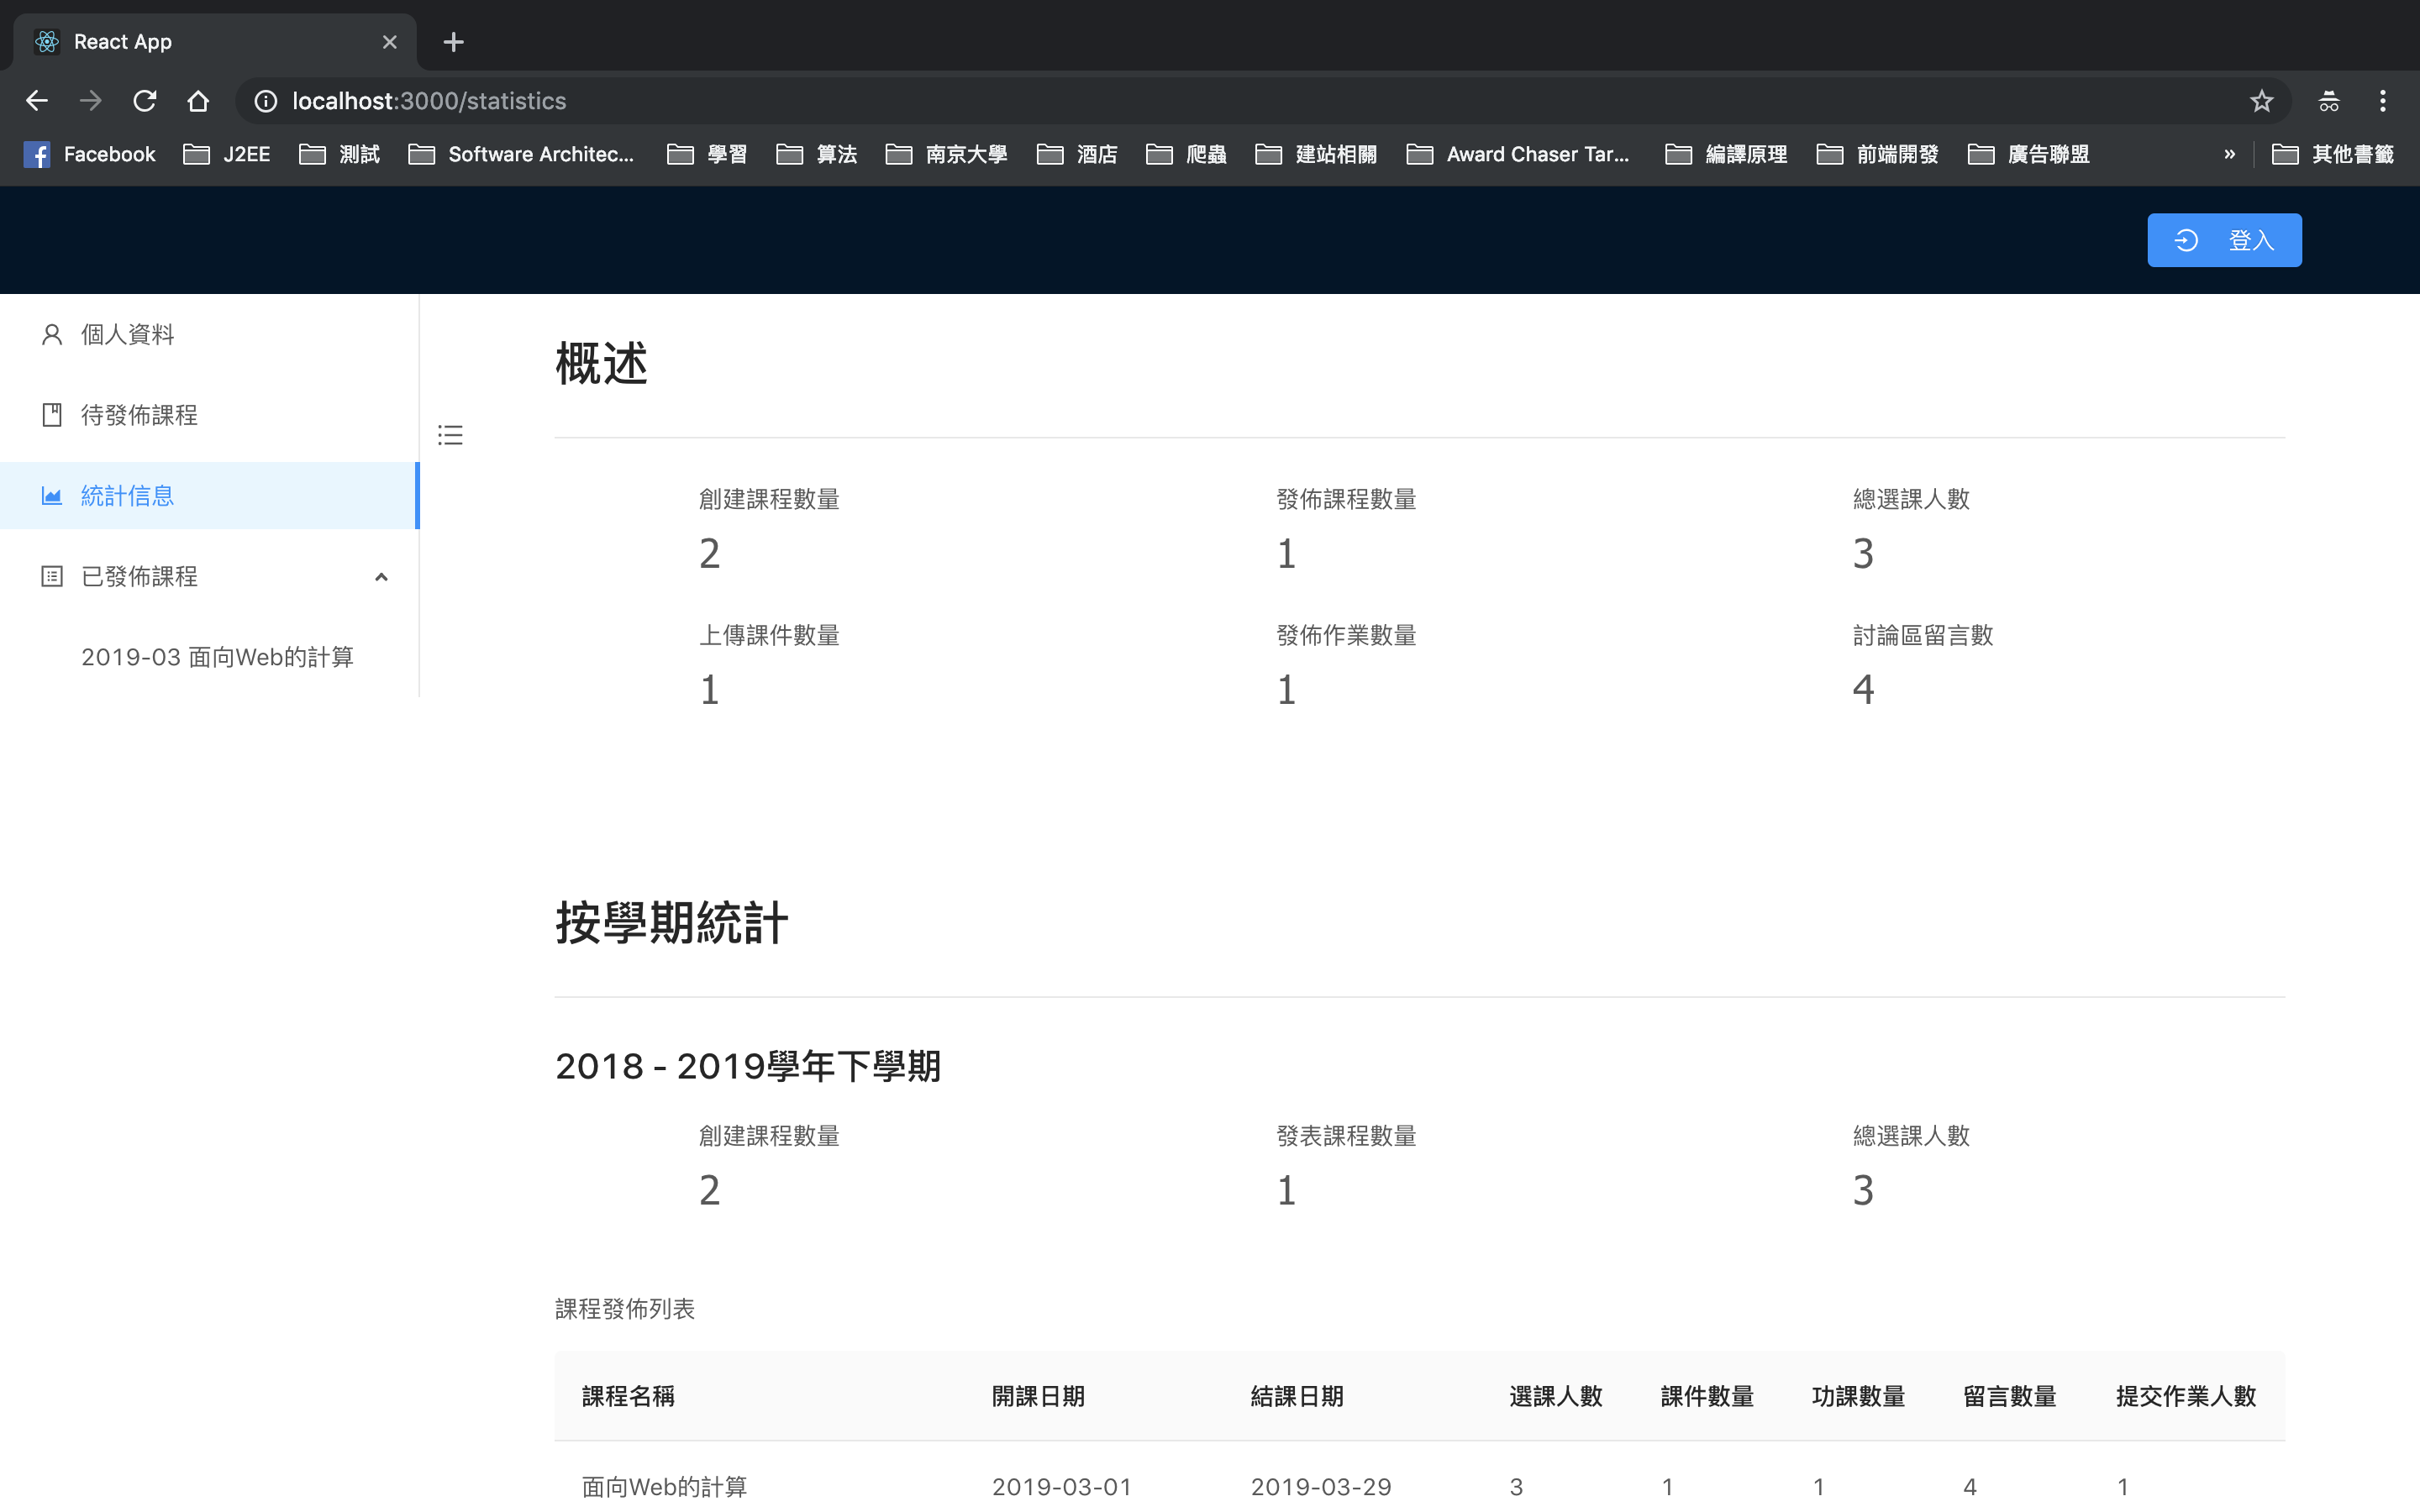Select the 統計信息 menu item
Viewport: 2420px width, 1512px height.
point(127,496)
